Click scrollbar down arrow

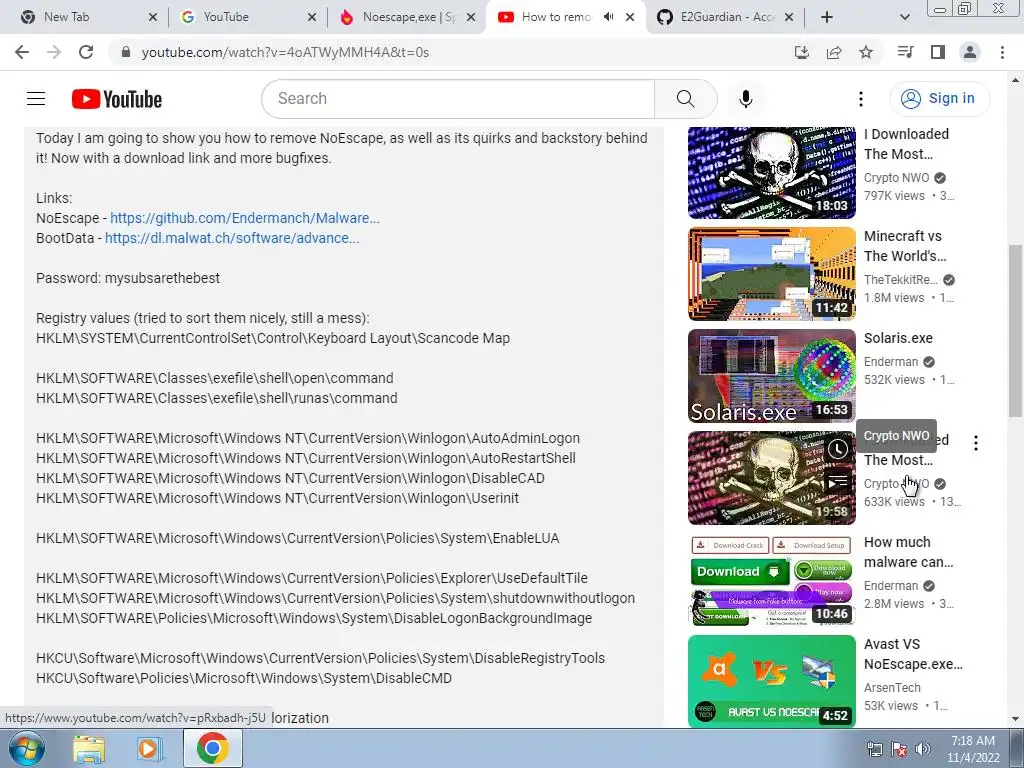coord(1015,720)
